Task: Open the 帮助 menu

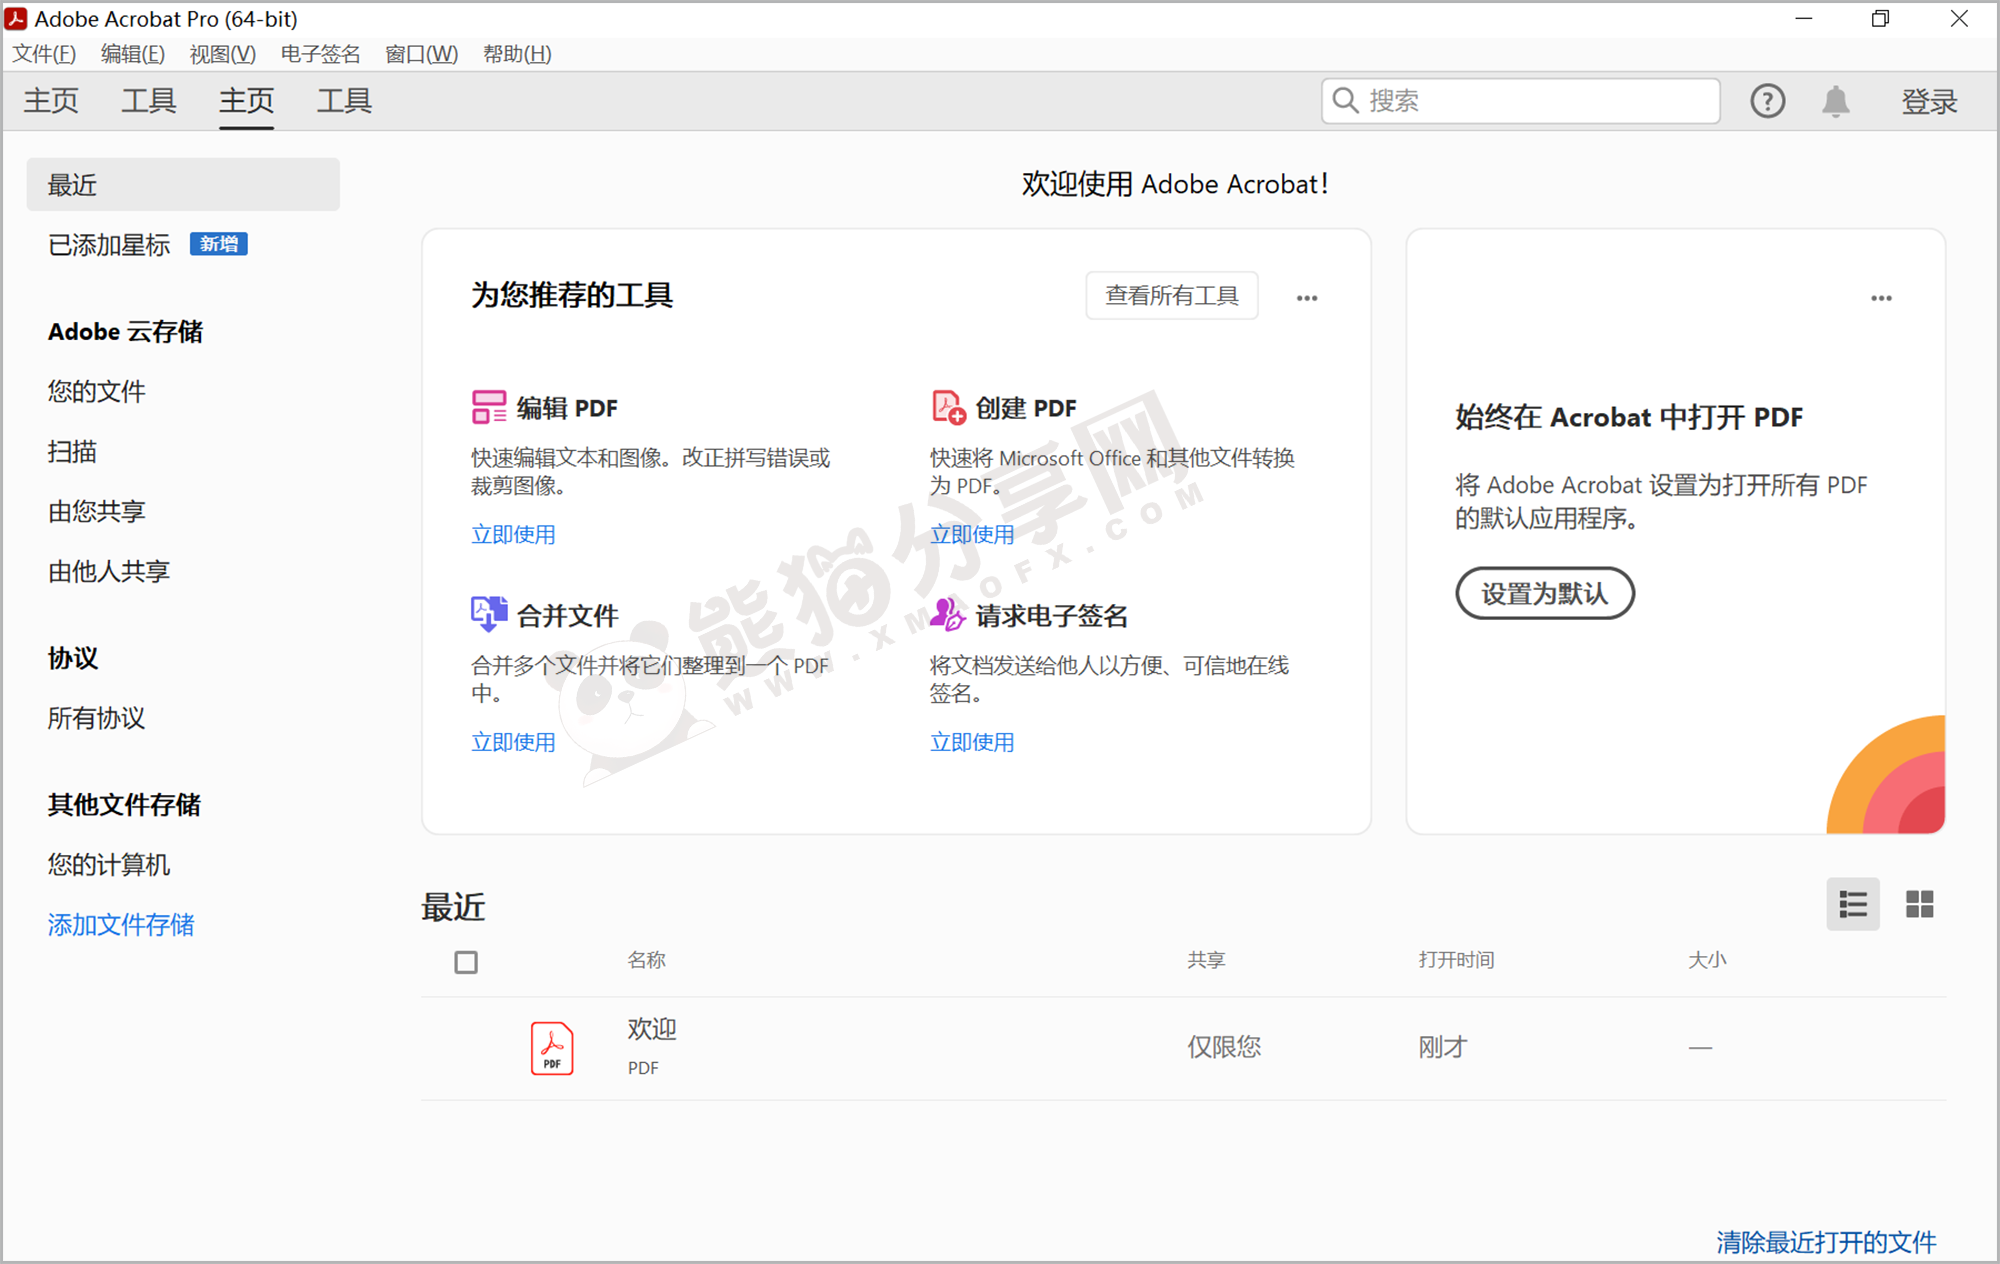Action: coord(516,54)
